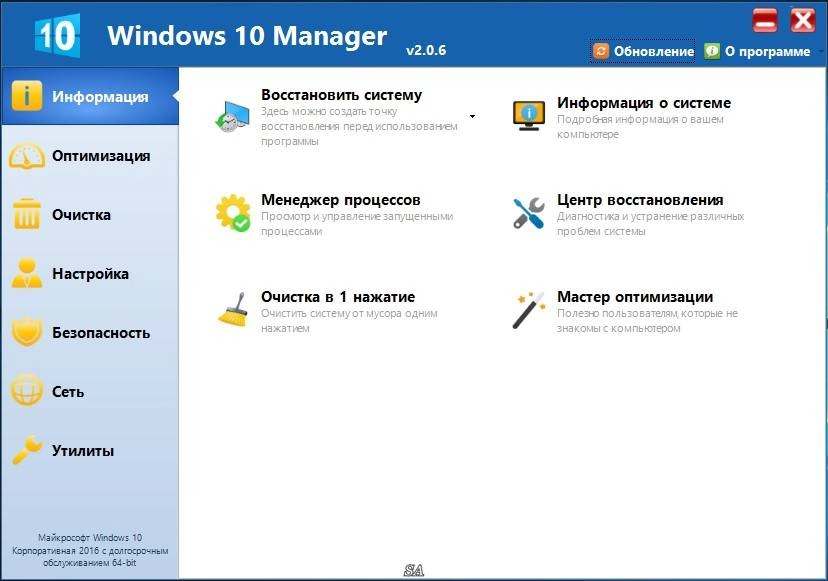Click the yellow Информация sidebar icon

(26, 96)
